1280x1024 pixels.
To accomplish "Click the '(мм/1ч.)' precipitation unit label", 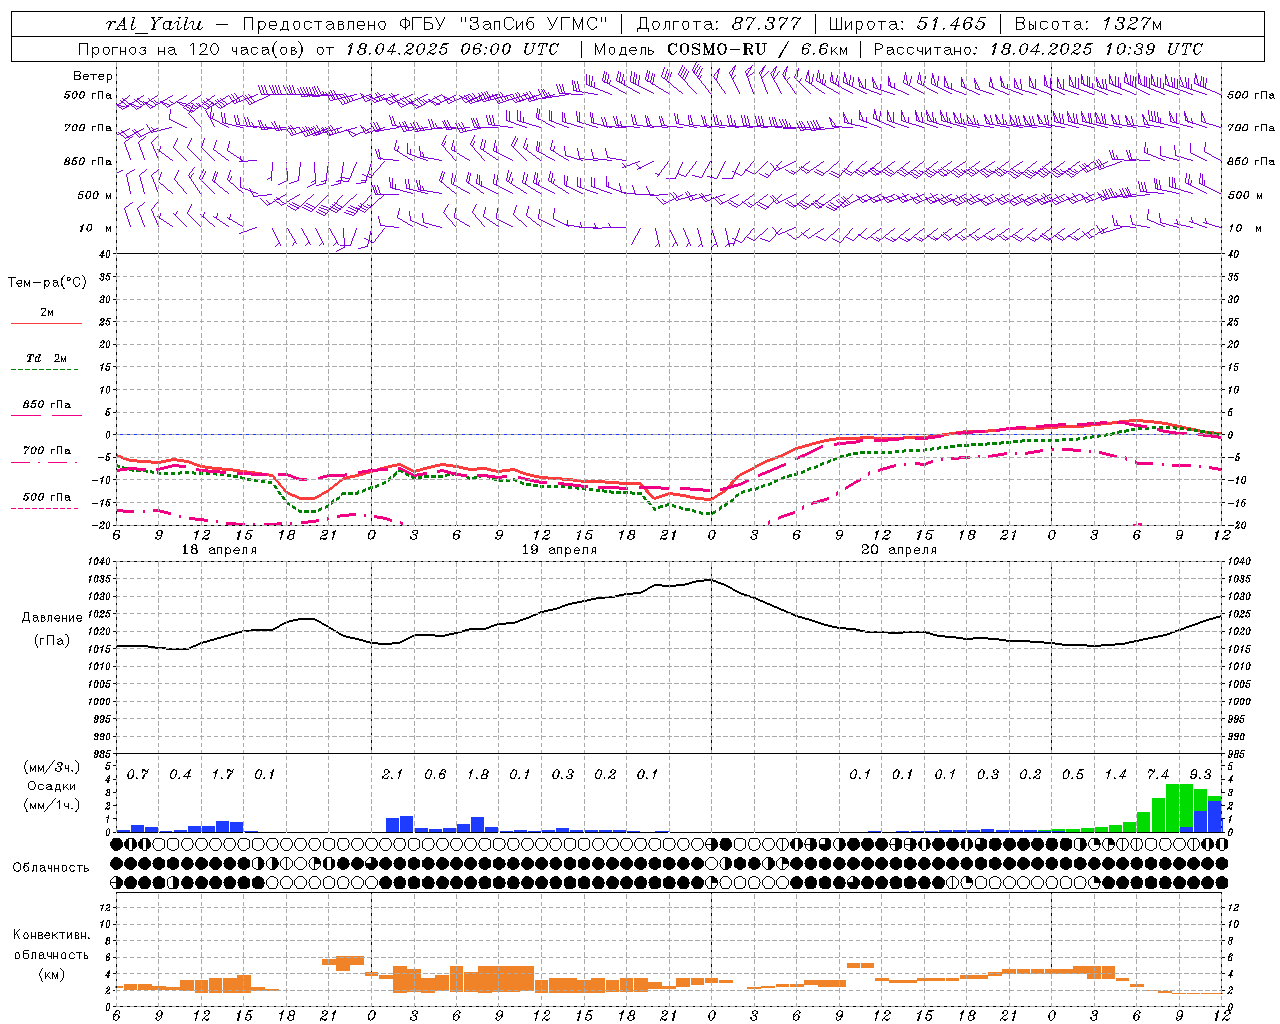I will [x=51, y=805].
